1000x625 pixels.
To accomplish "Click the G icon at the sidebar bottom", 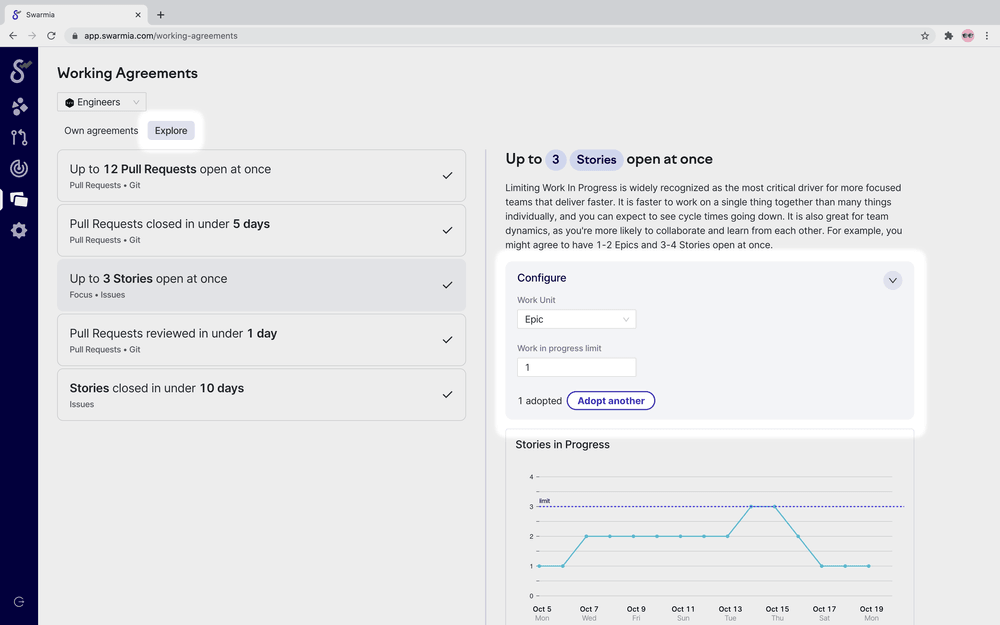I will tap(17, 601).
